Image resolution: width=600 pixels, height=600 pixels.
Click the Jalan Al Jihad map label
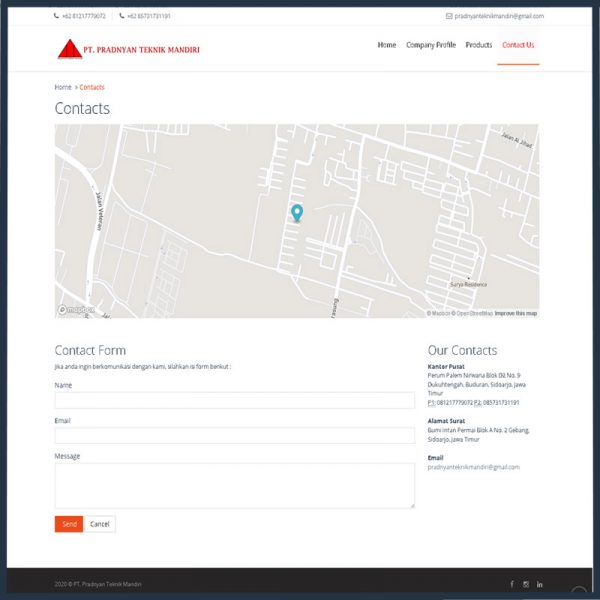(x=517, y=140)
